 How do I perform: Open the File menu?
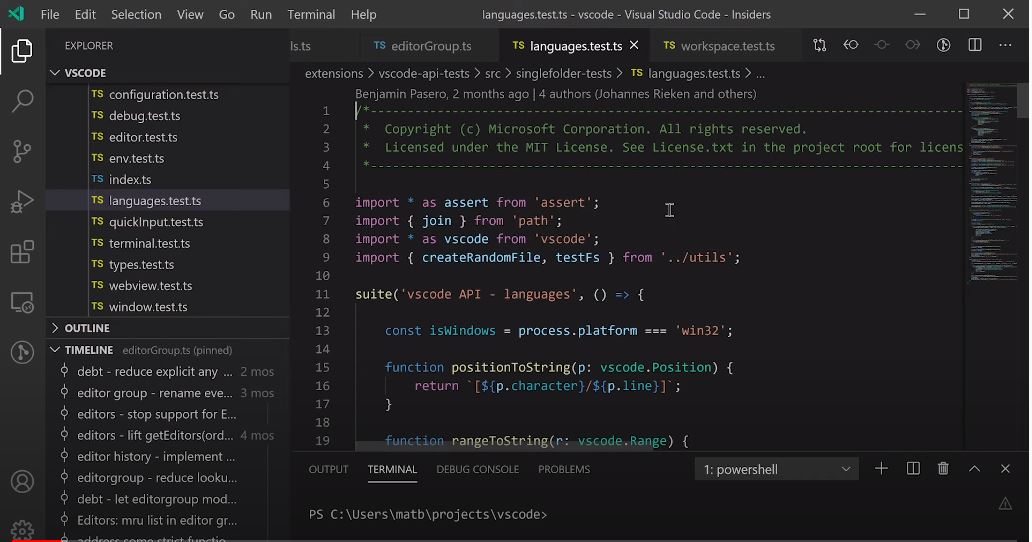pyautogui.click(x=50, y=14)
